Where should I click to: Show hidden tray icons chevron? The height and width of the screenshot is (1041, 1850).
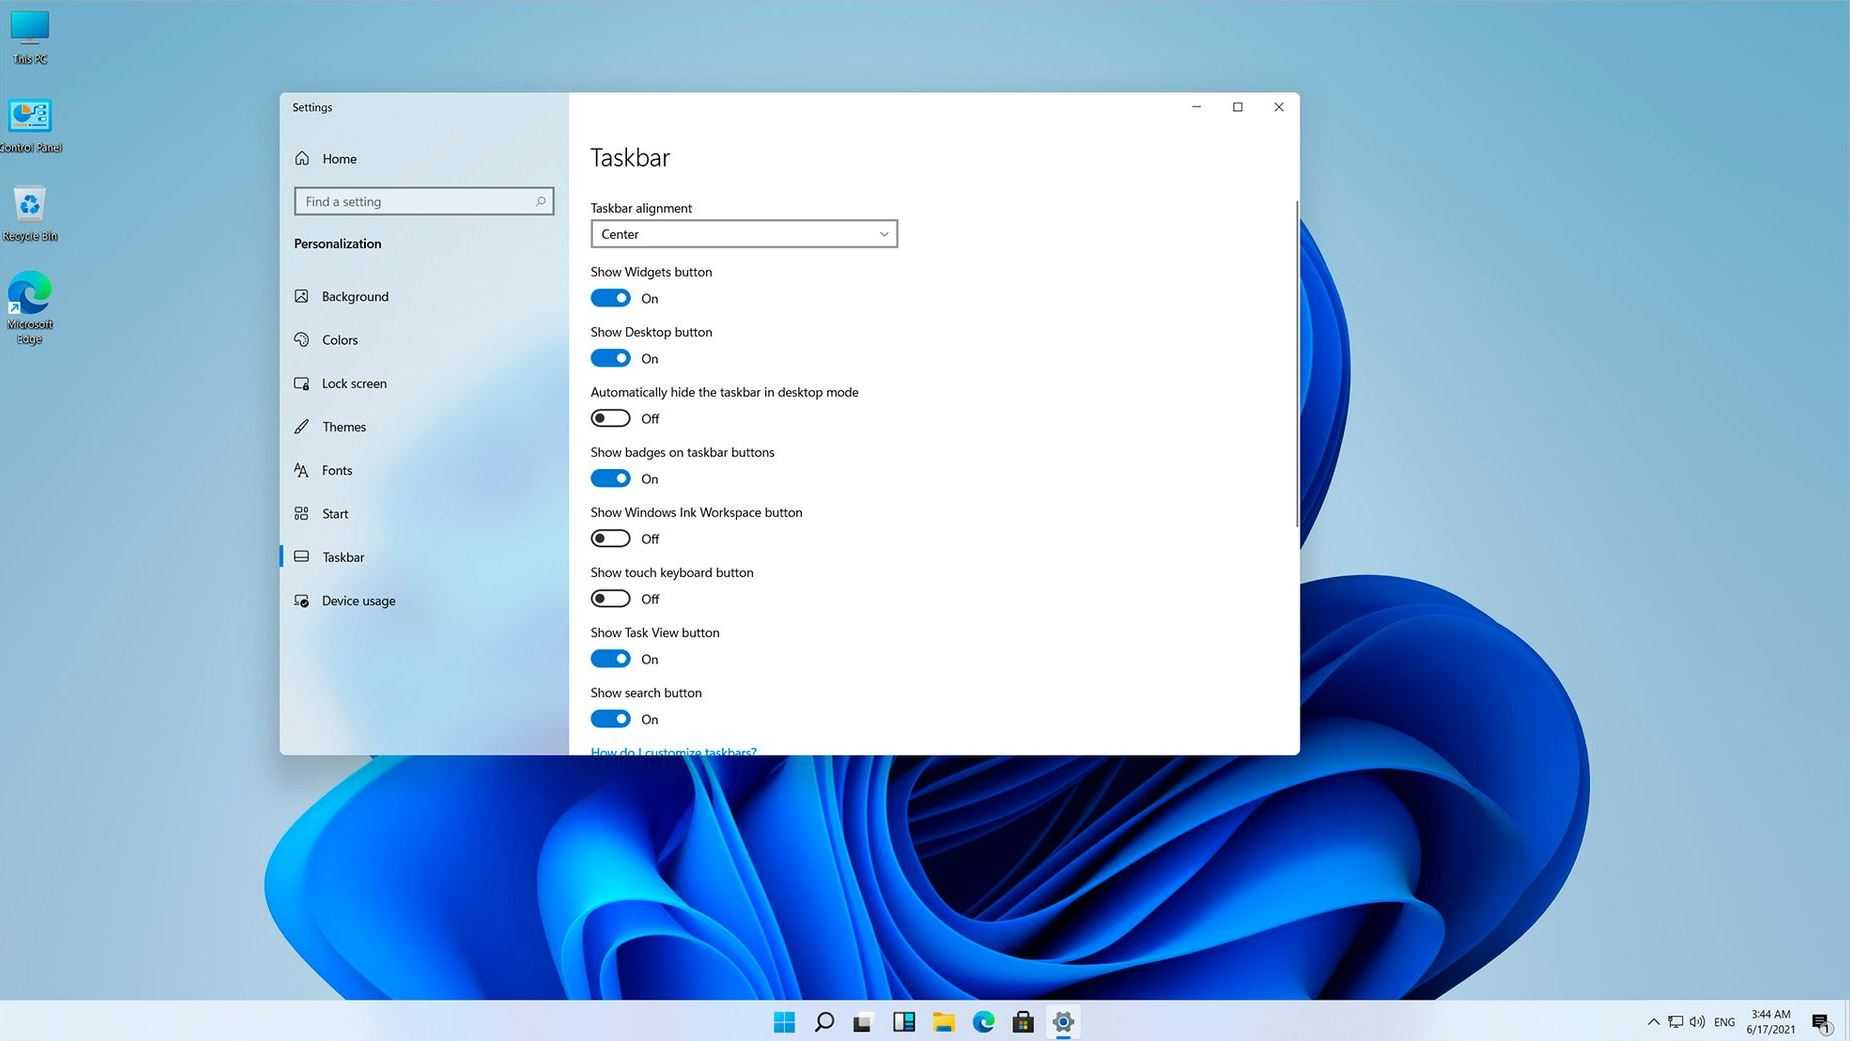(x=1653, y=1021)
